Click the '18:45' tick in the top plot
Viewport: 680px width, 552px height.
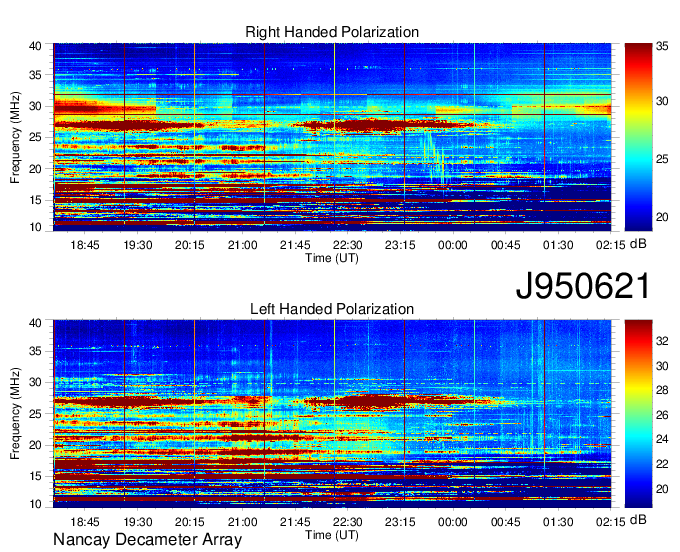(85, 245)
